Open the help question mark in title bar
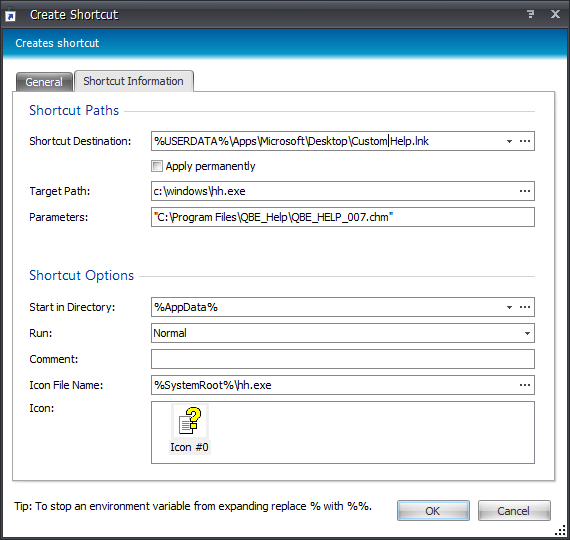570x540 pixels. (x=530, y=14)
